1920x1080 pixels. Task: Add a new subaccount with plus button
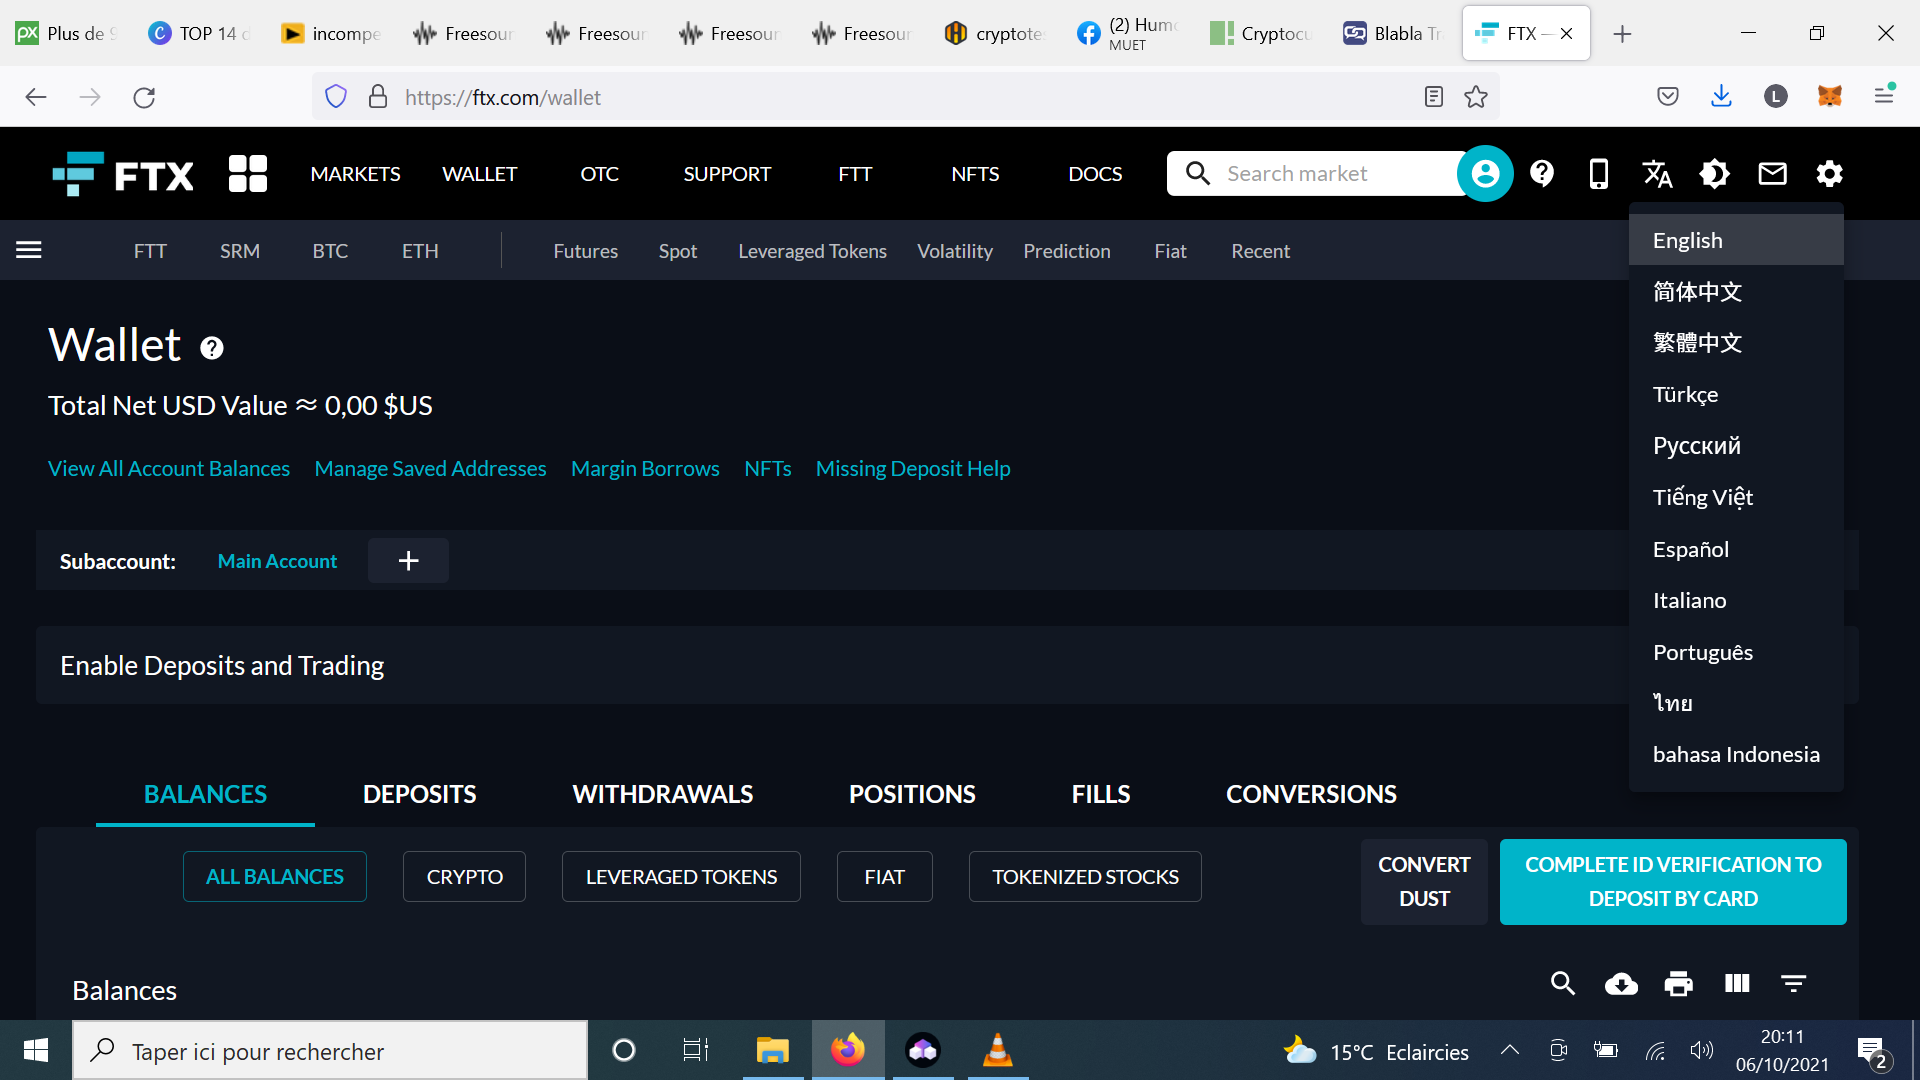[408, 561]
